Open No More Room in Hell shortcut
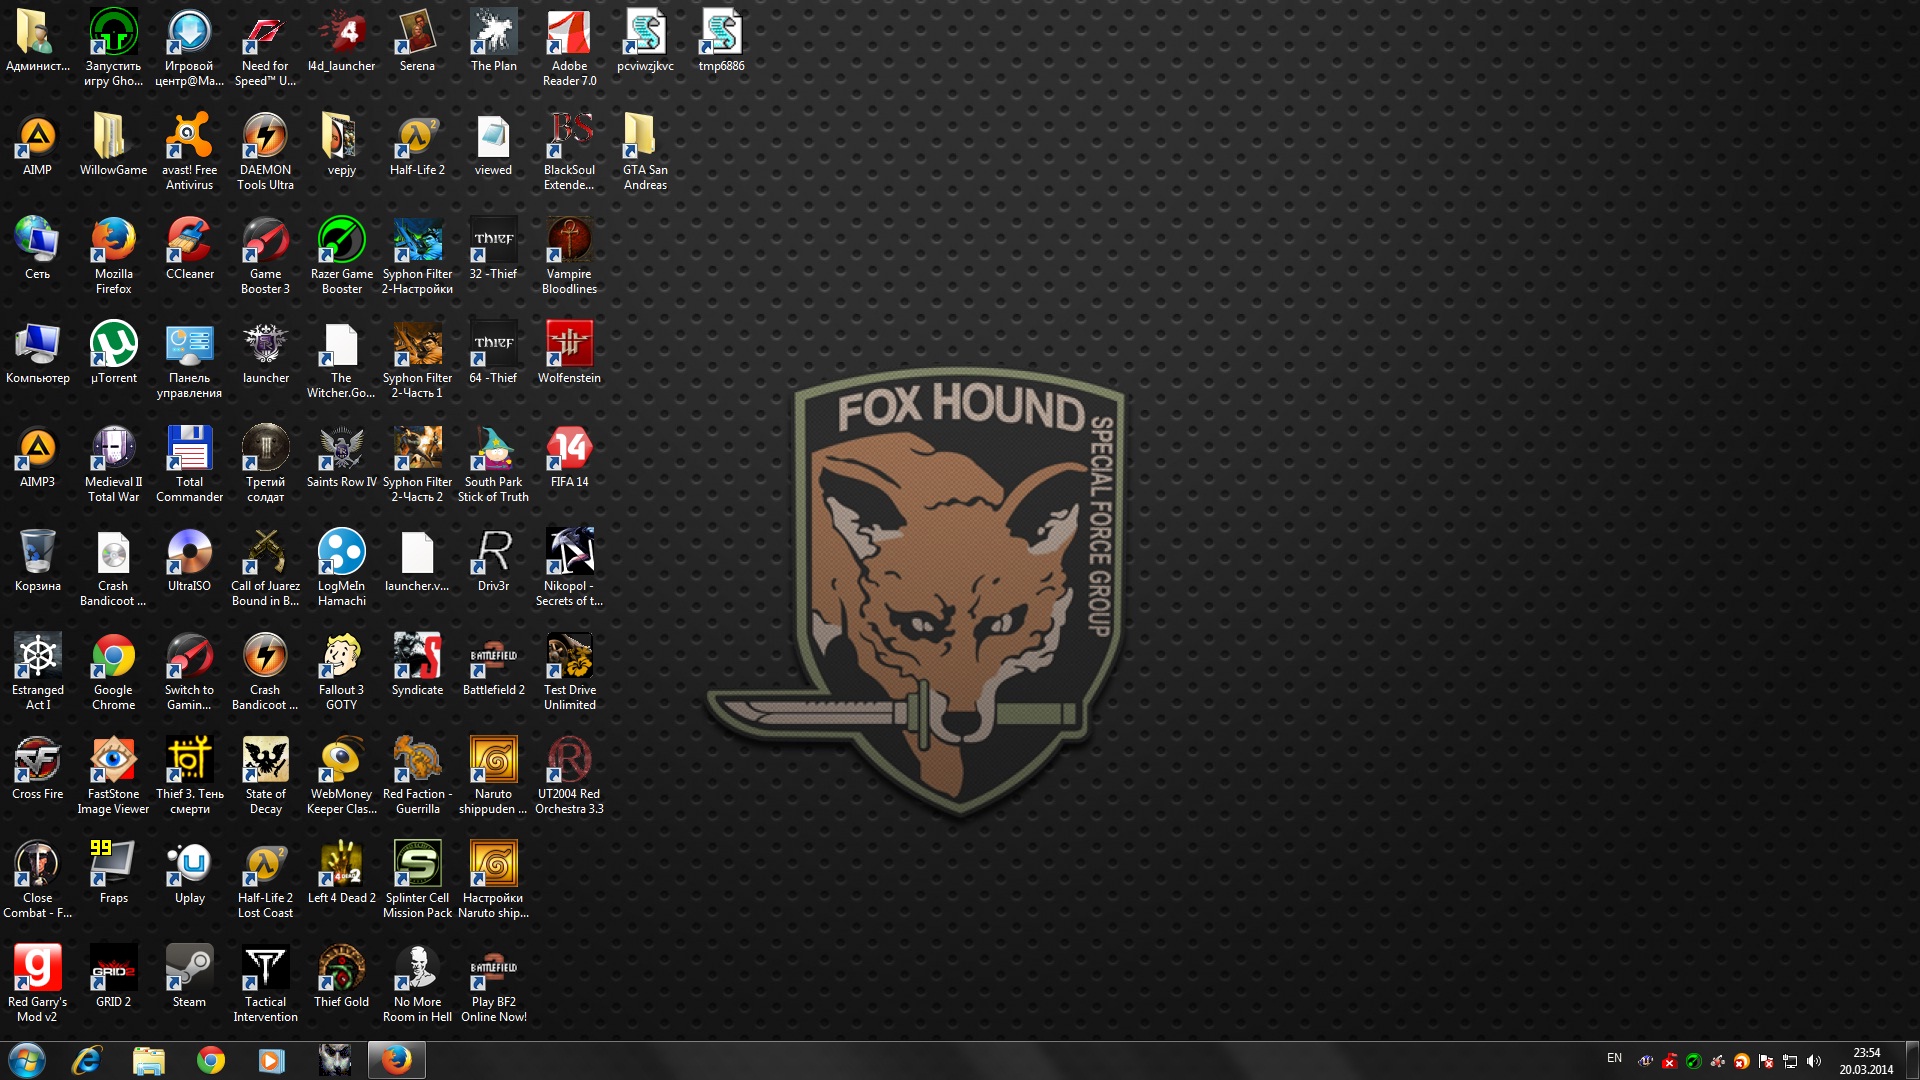Viewport: 1920px width, 1080px height. (417, 983)
